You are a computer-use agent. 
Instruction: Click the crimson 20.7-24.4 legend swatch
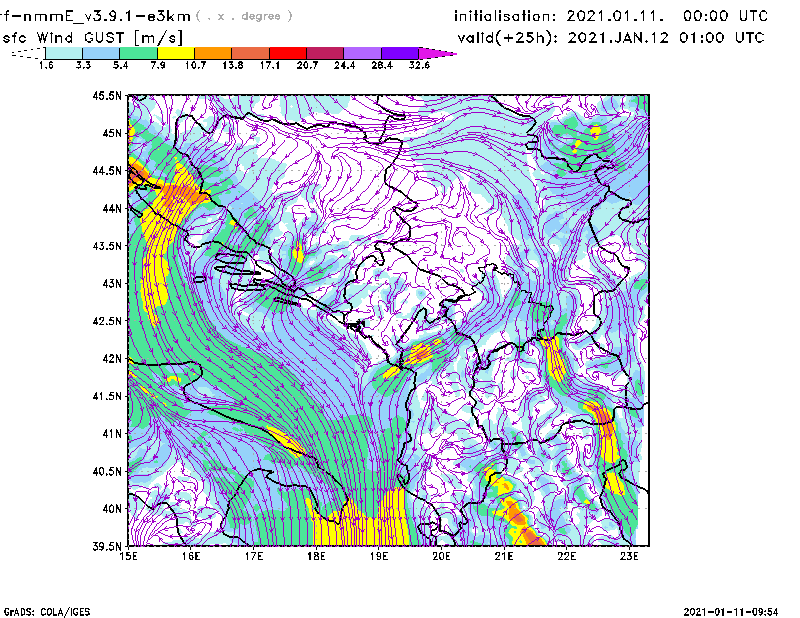click(325, 53)
